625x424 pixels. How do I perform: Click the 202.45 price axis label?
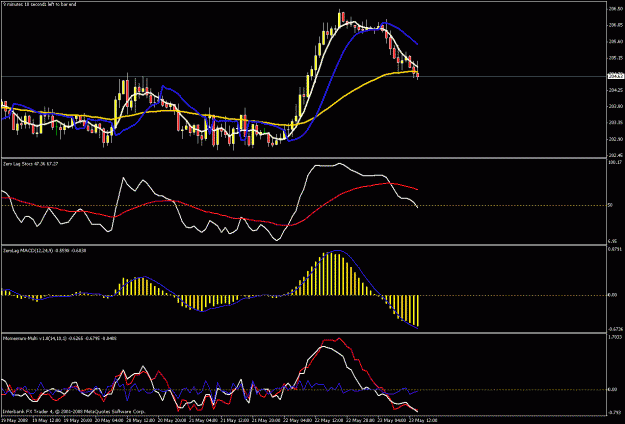pyautogui.click(x=614, y=155)
